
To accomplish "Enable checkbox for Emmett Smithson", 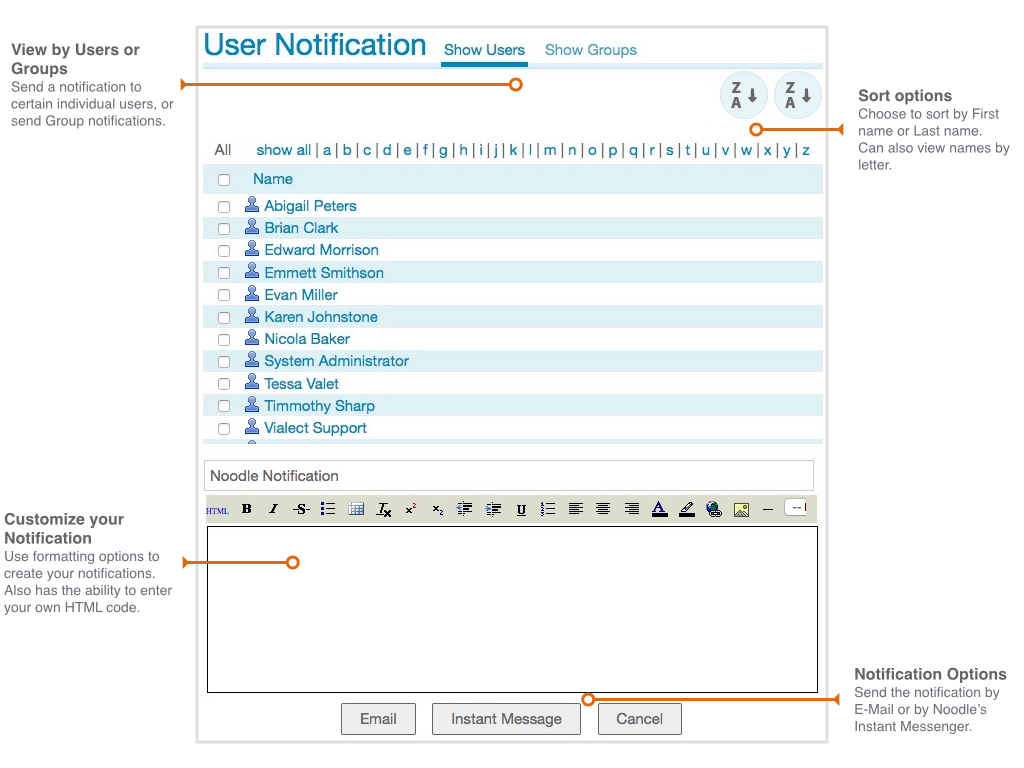I will 224,273.
